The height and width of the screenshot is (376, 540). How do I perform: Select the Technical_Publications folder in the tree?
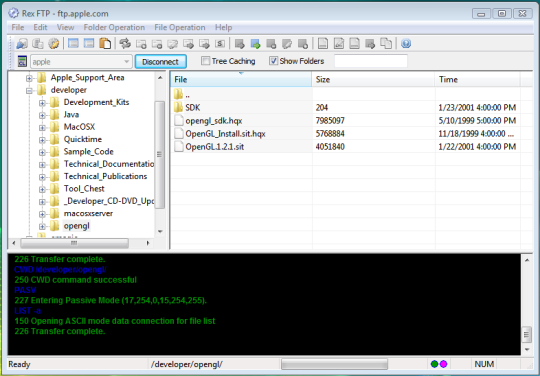105,176
